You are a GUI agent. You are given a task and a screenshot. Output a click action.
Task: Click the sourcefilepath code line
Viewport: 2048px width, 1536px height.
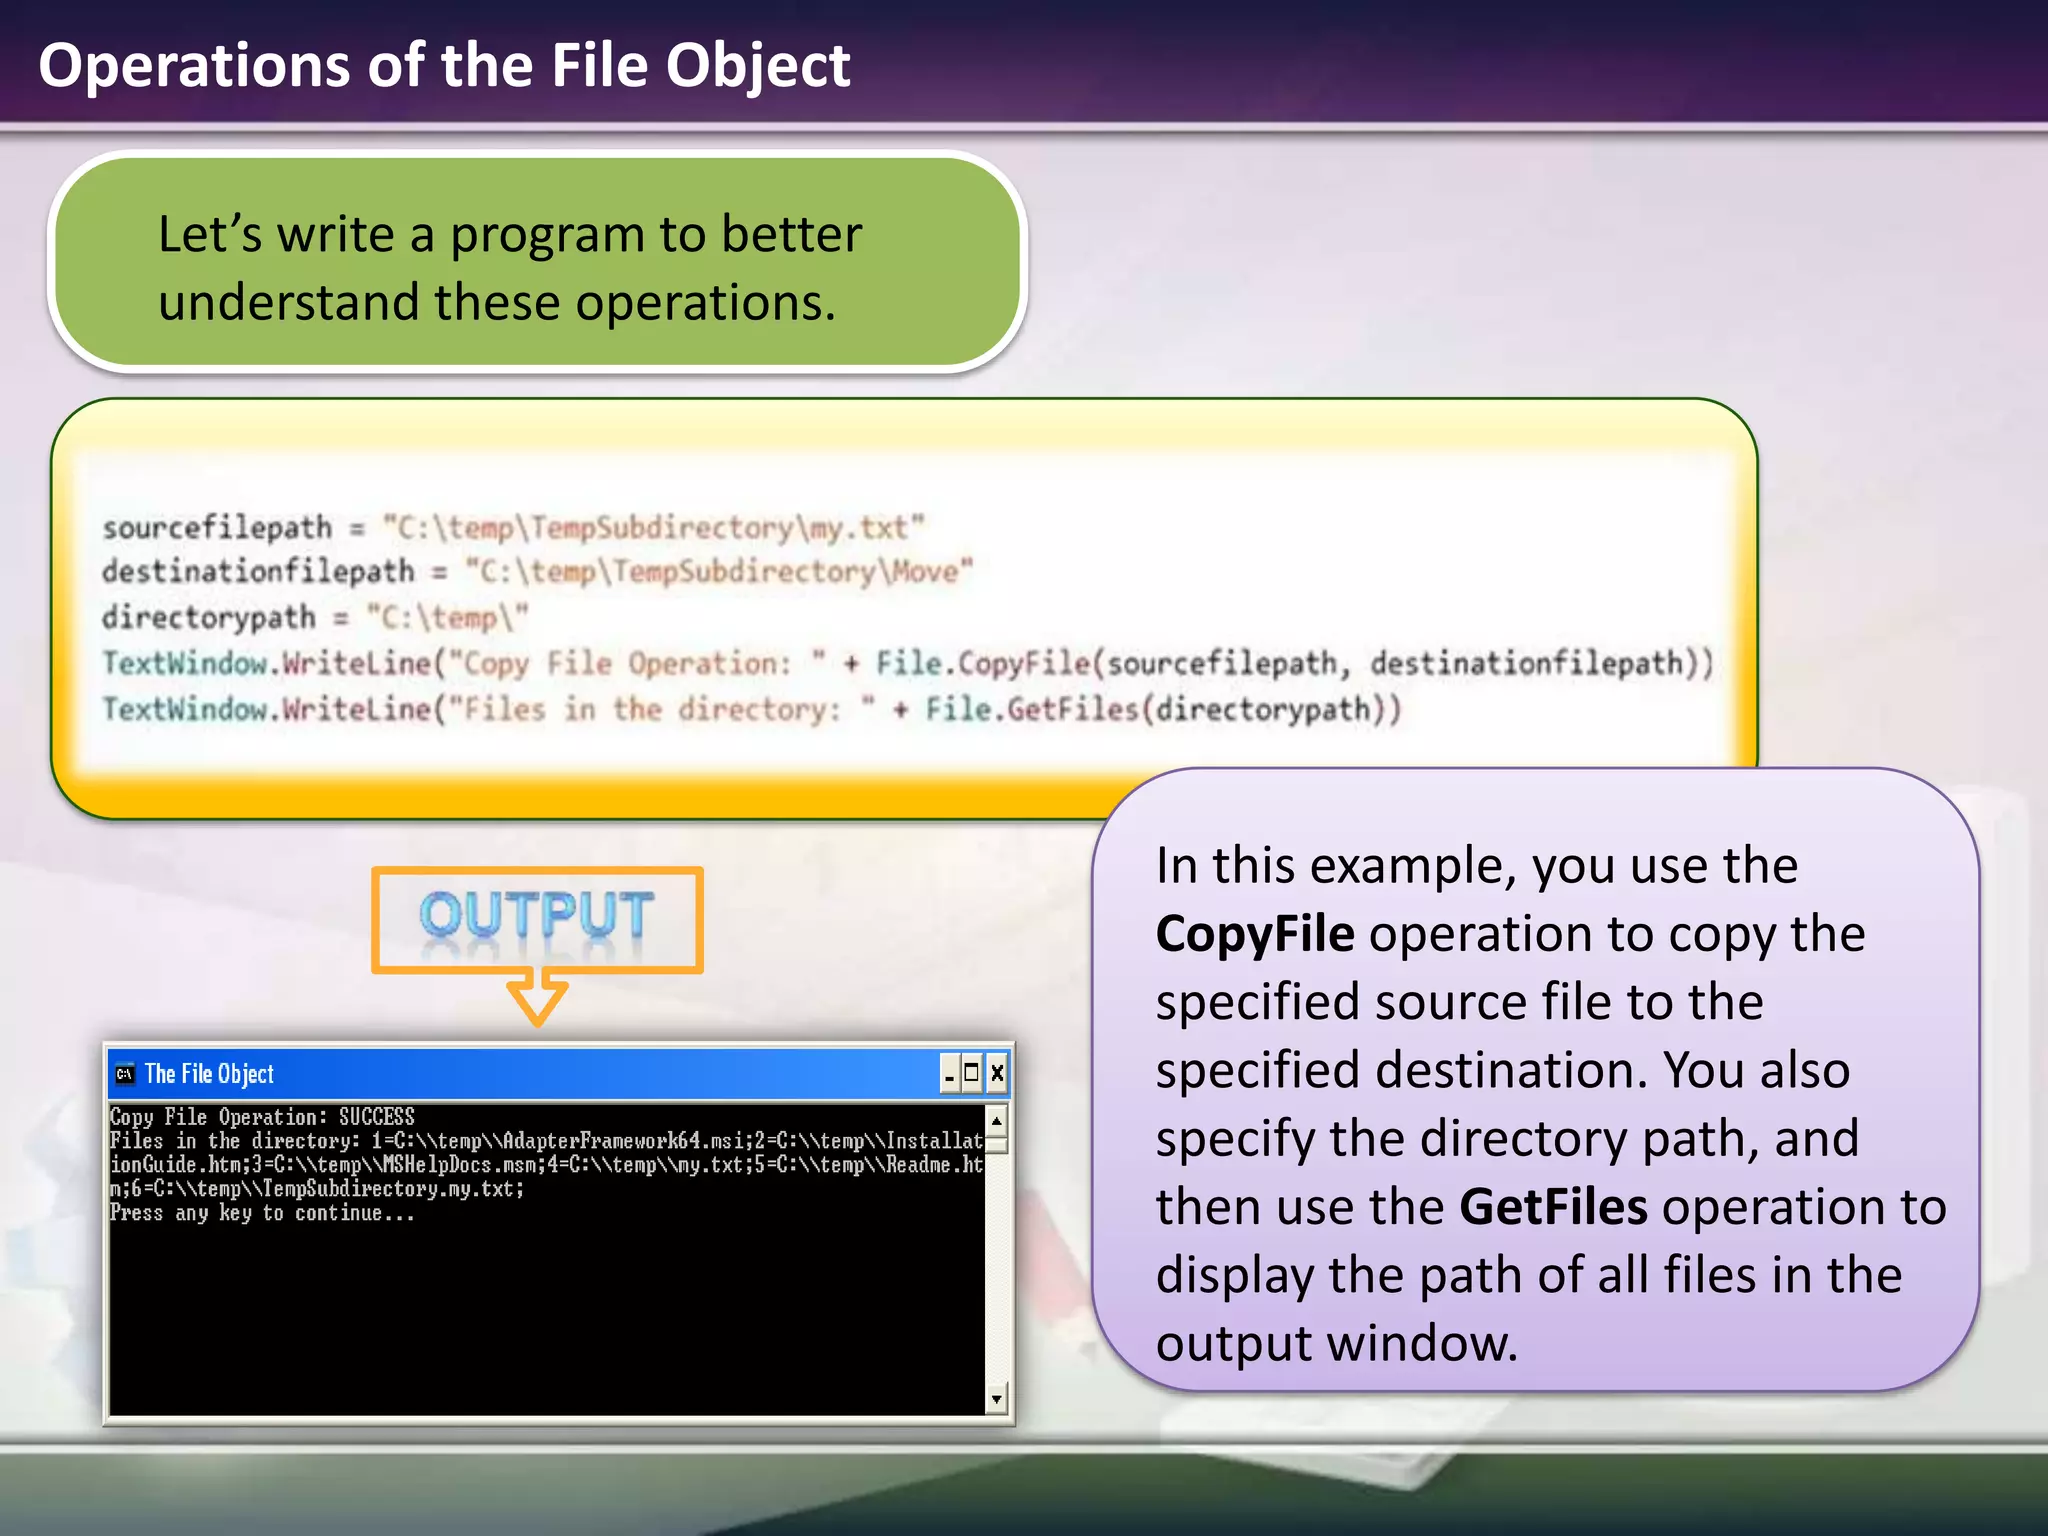coord(514,527)
